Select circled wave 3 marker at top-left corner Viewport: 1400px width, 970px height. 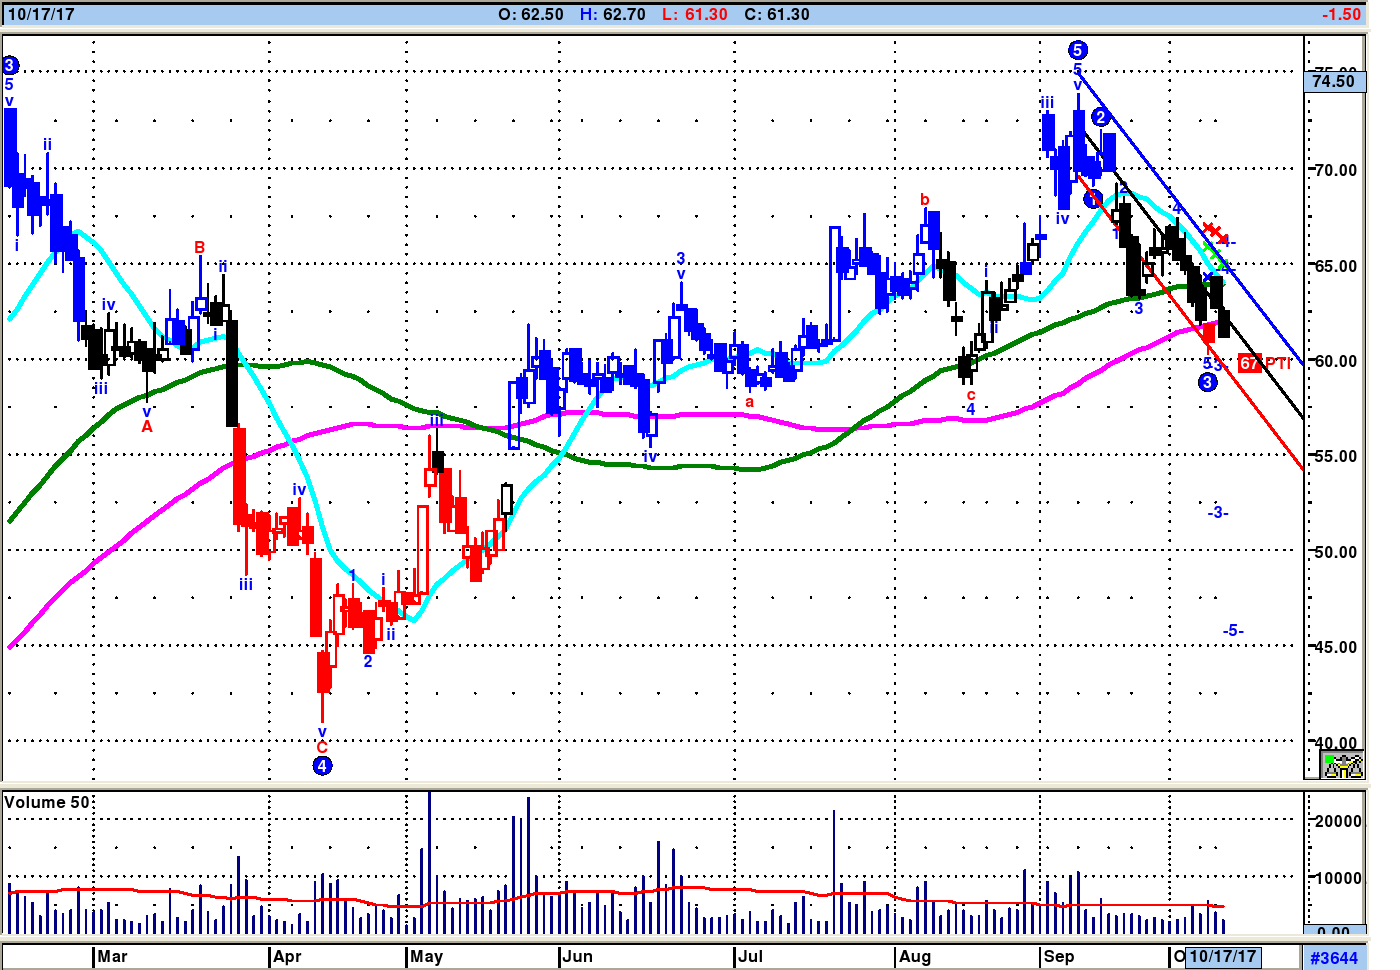[10, 66]
